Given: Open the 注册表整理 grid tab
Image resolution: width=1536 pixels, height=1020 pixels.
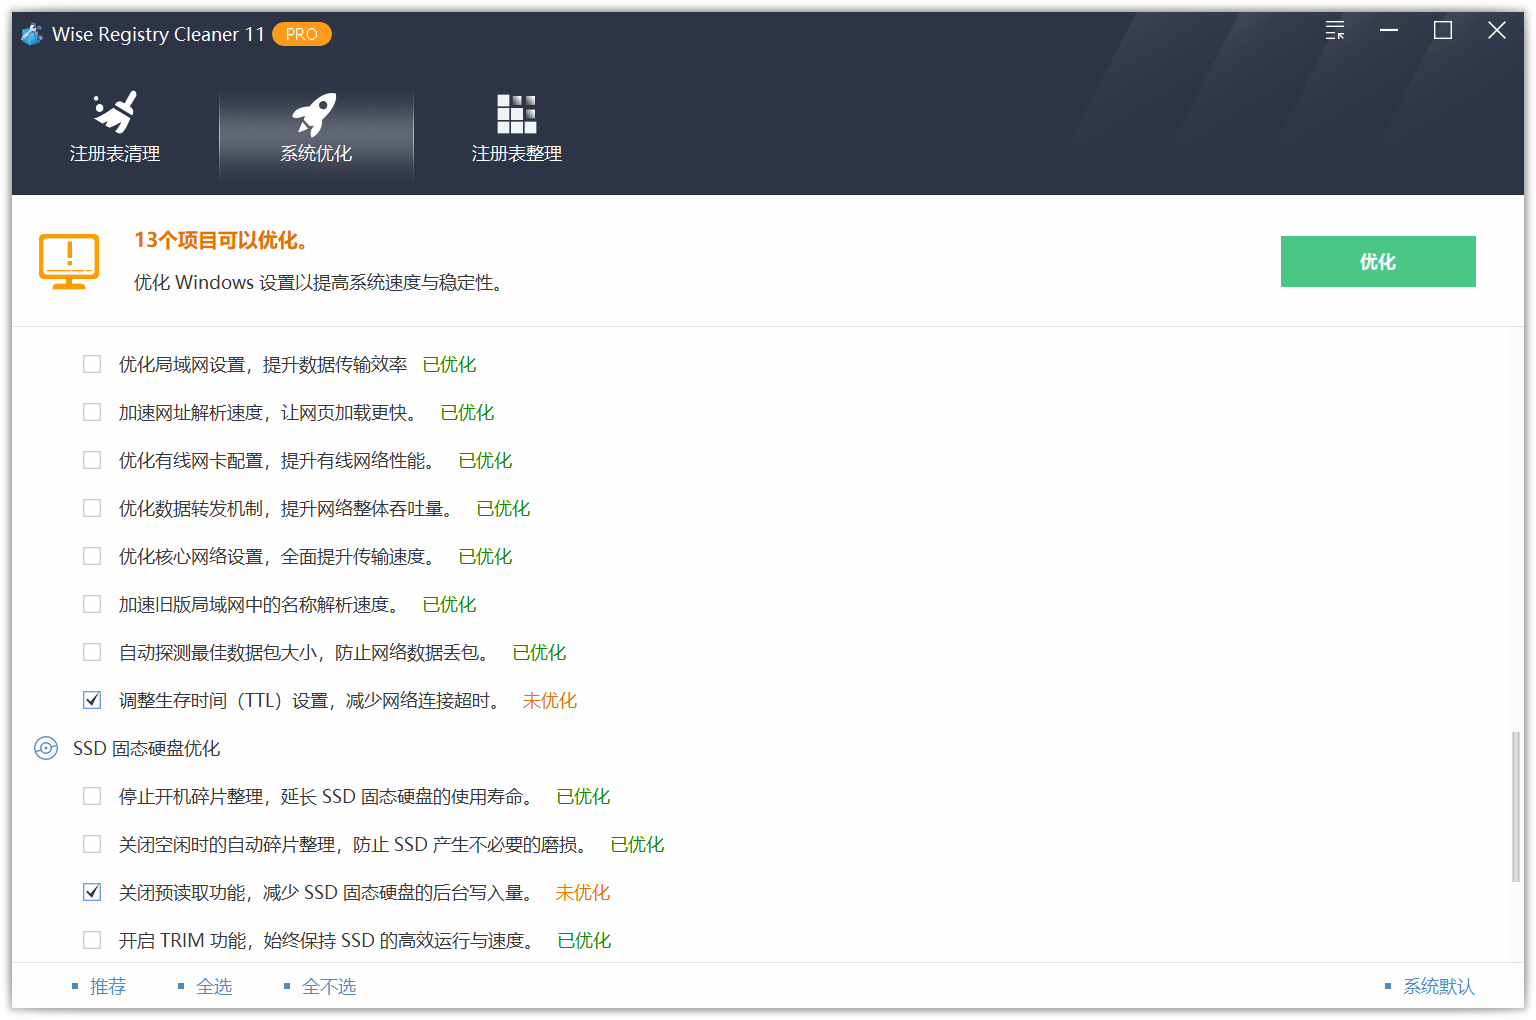Looking at the screenshot, I should click(x=516, y=128).
